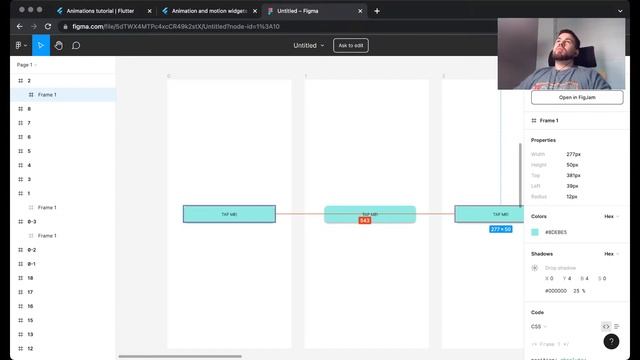The image size is (640, 360).
Task: Reload the Figma page
Action: click(x=48, y=27)
